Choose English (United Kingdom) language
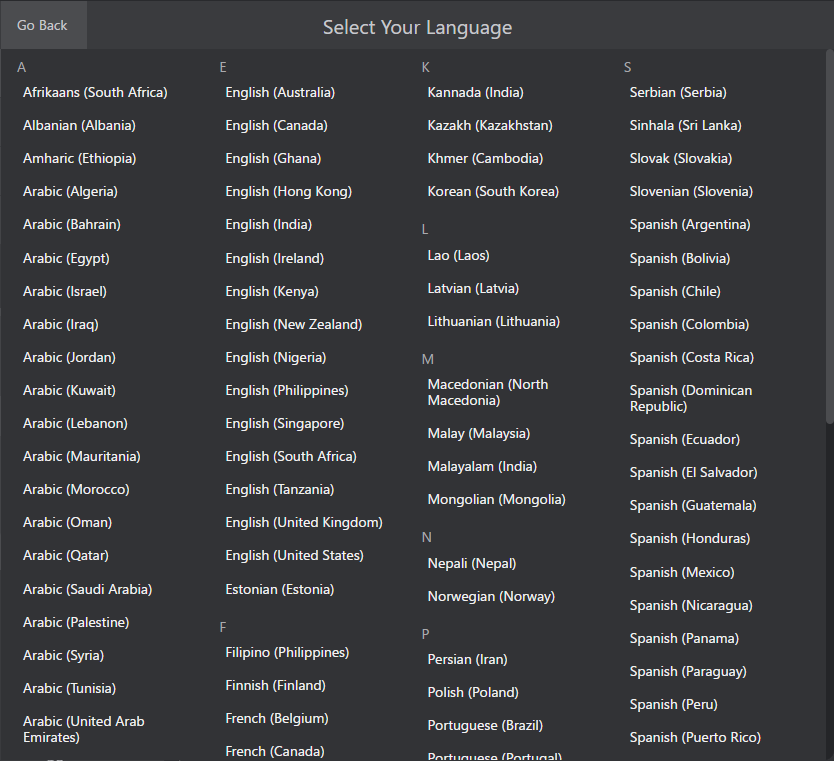Screen dimensions: 834x761 (303, 522)
